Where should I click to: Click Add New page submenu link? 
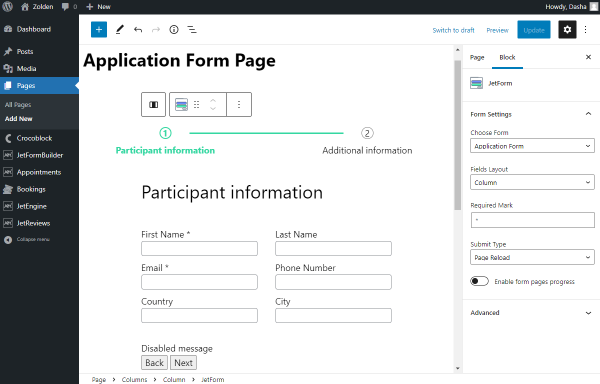(19, 119)
